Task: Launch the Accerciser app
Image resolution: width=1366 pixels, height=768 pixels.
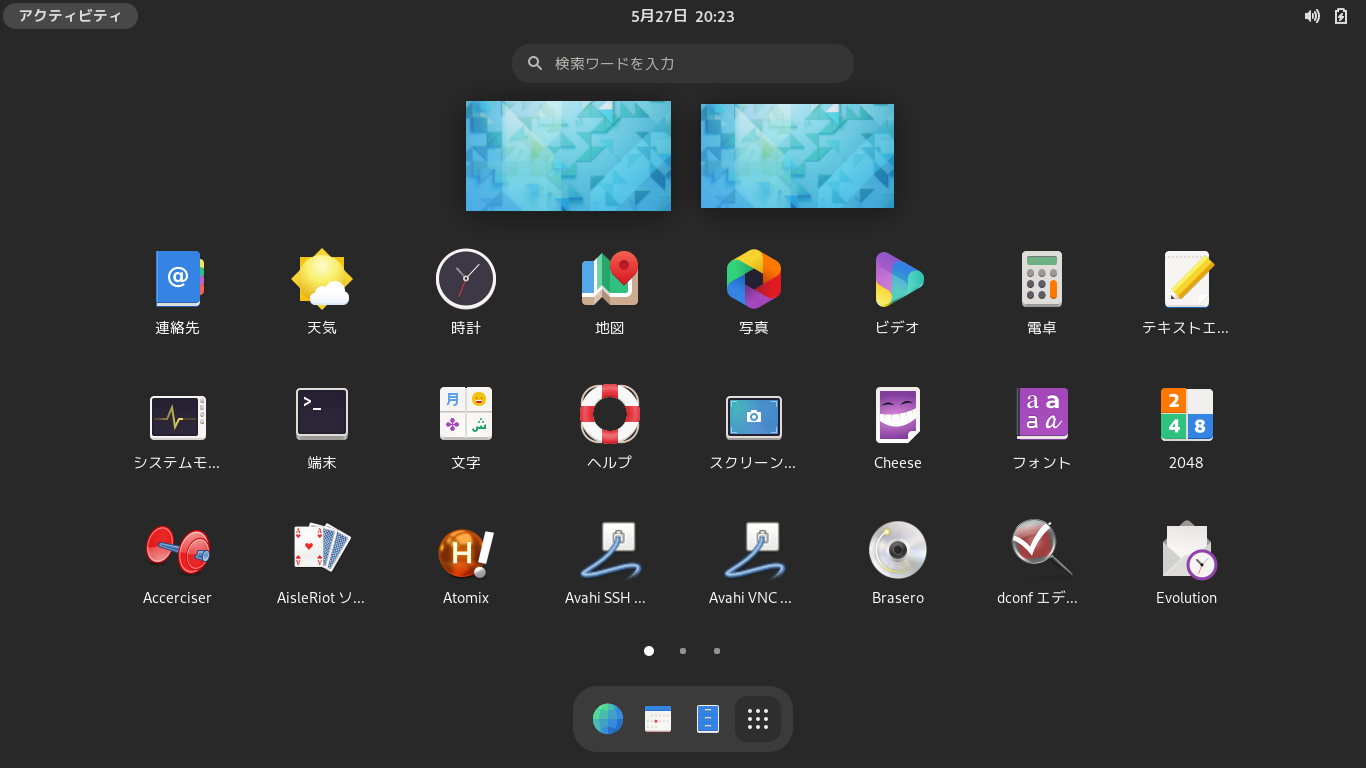Action: [x=178, y=549]
